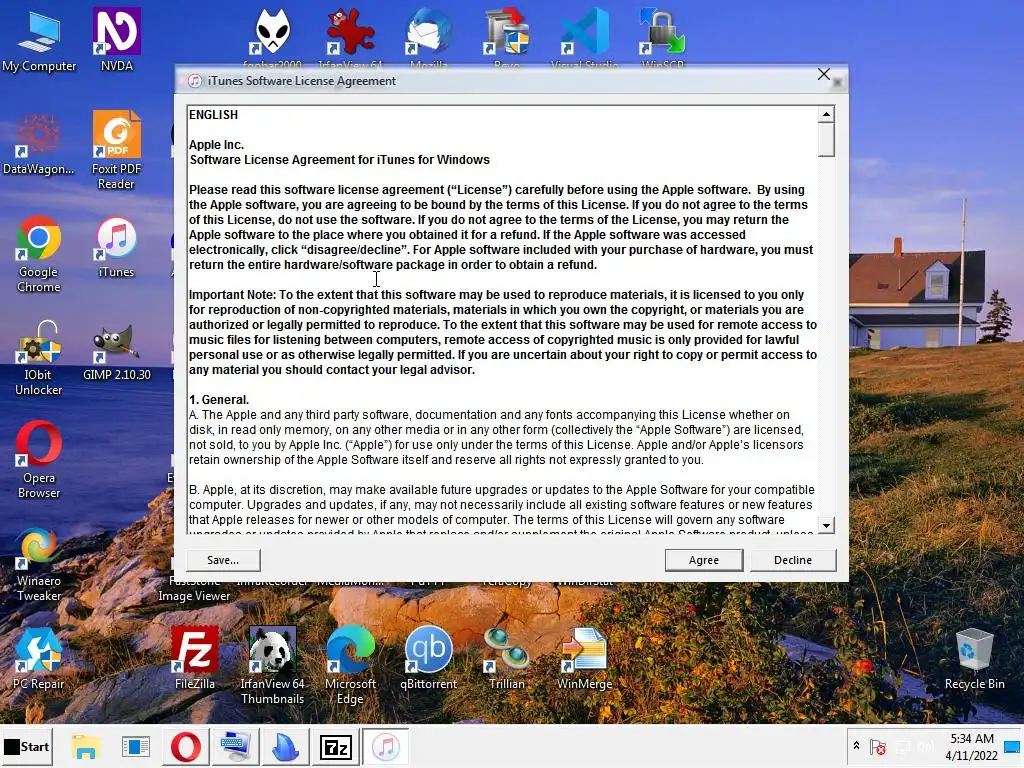The image size is (1024, 768).
Task: Click the notification panel icon beside clock
Action: [x=1013, y=746]
